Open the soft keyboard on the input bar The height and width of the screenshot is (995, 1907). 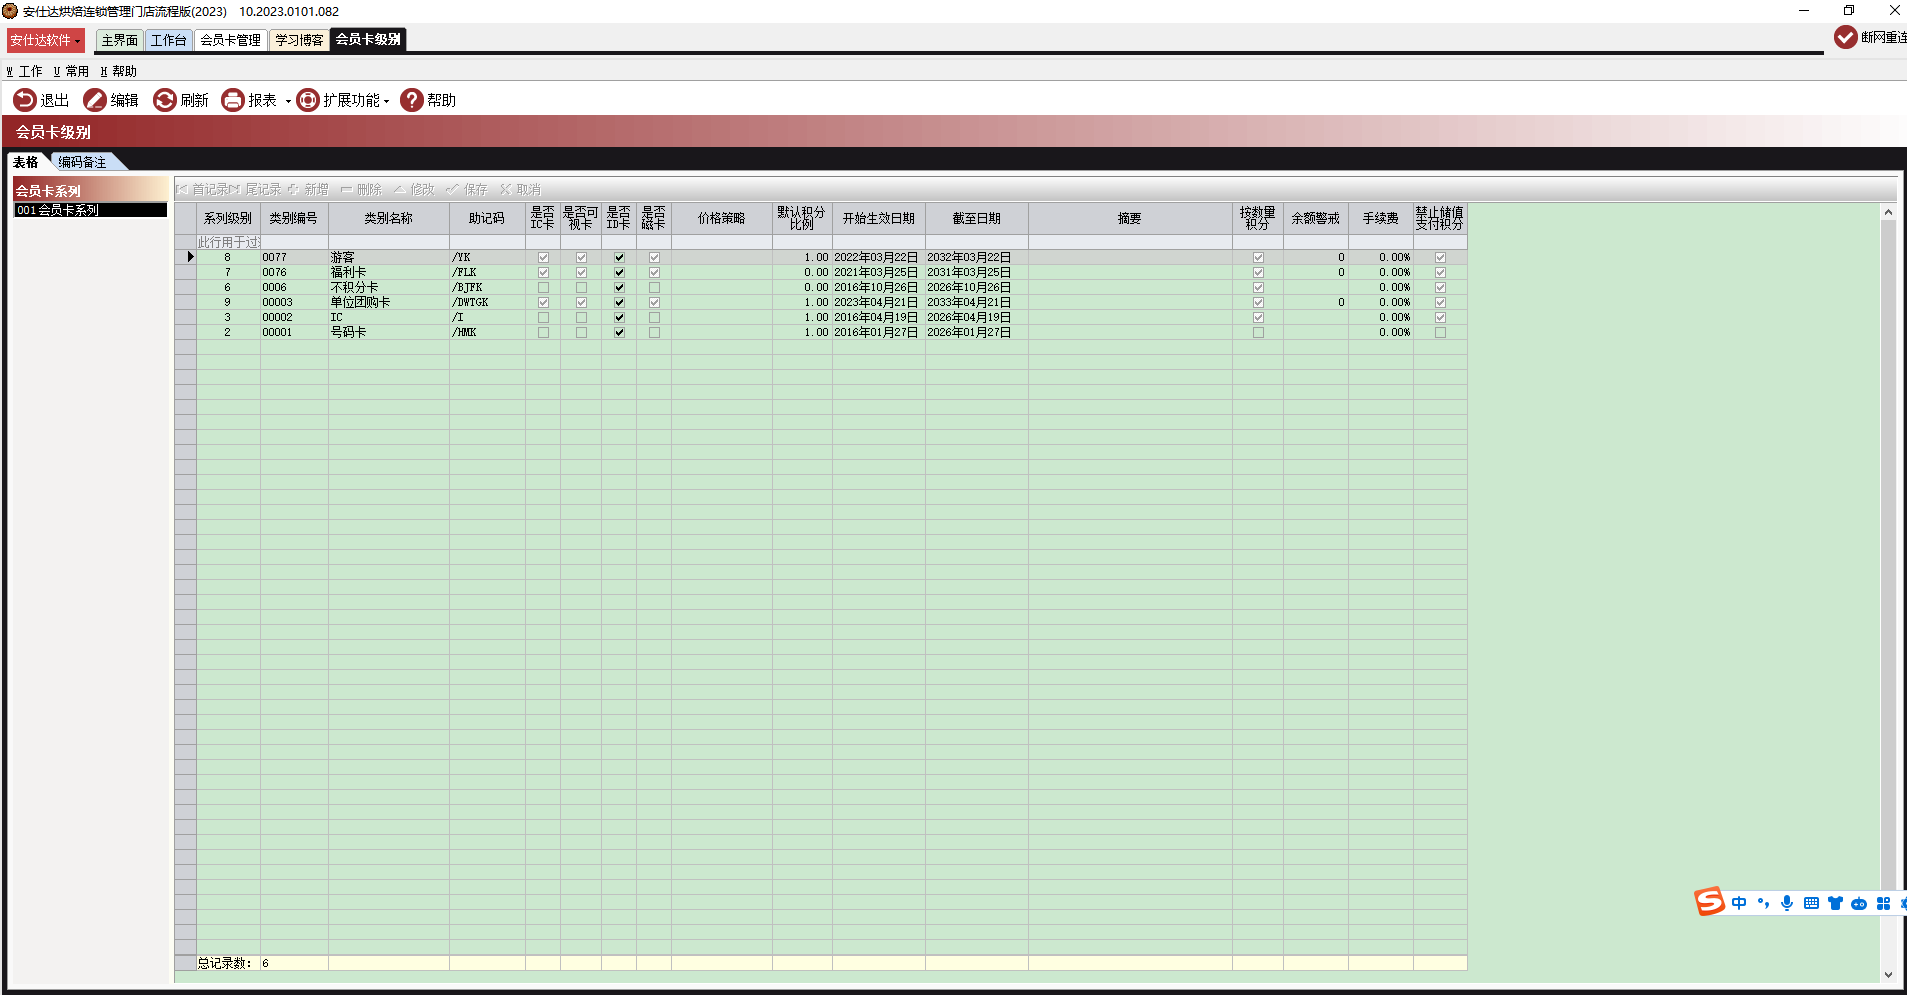tap(1811, 903)
